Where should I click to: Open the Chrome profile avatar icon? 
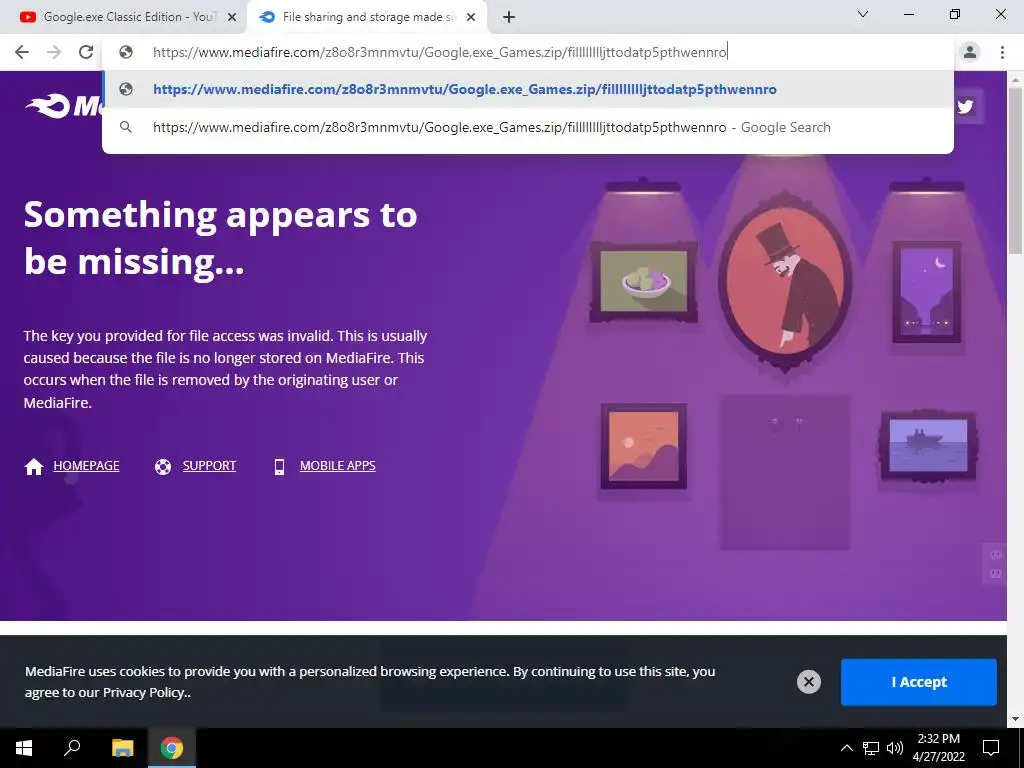[x=970, y=52]
